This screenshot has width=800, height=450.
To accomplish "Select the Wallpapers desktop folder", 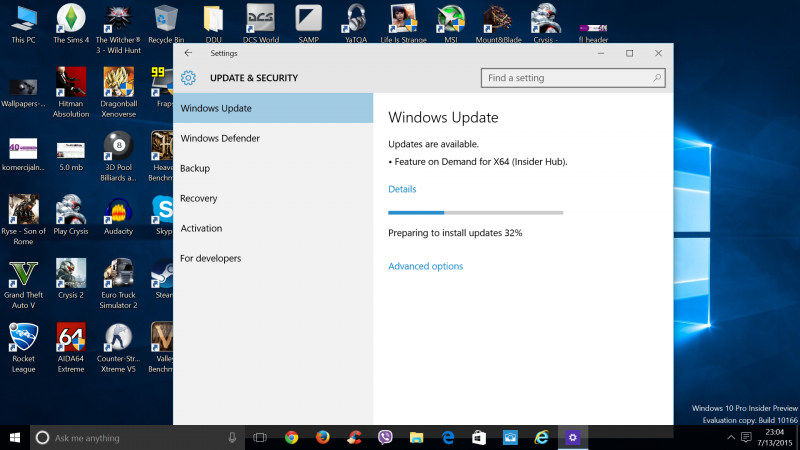I will pyautogui.click(x=23, y=92).
